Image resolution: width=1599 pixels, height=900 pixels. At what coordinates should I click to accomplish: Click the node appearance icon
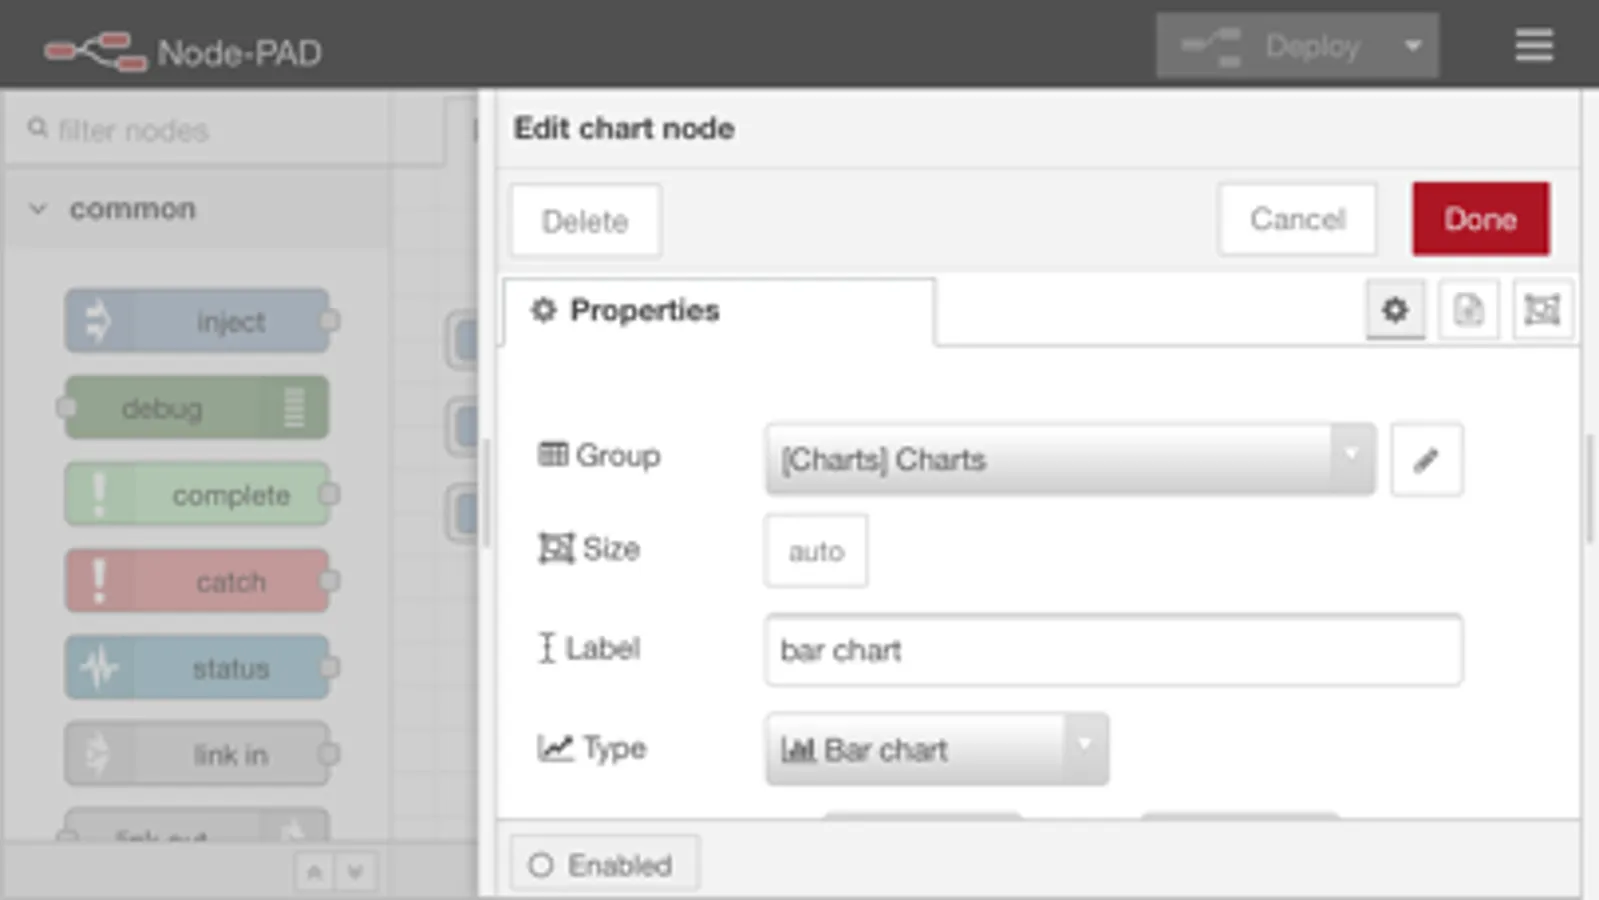pos(1542,310)
